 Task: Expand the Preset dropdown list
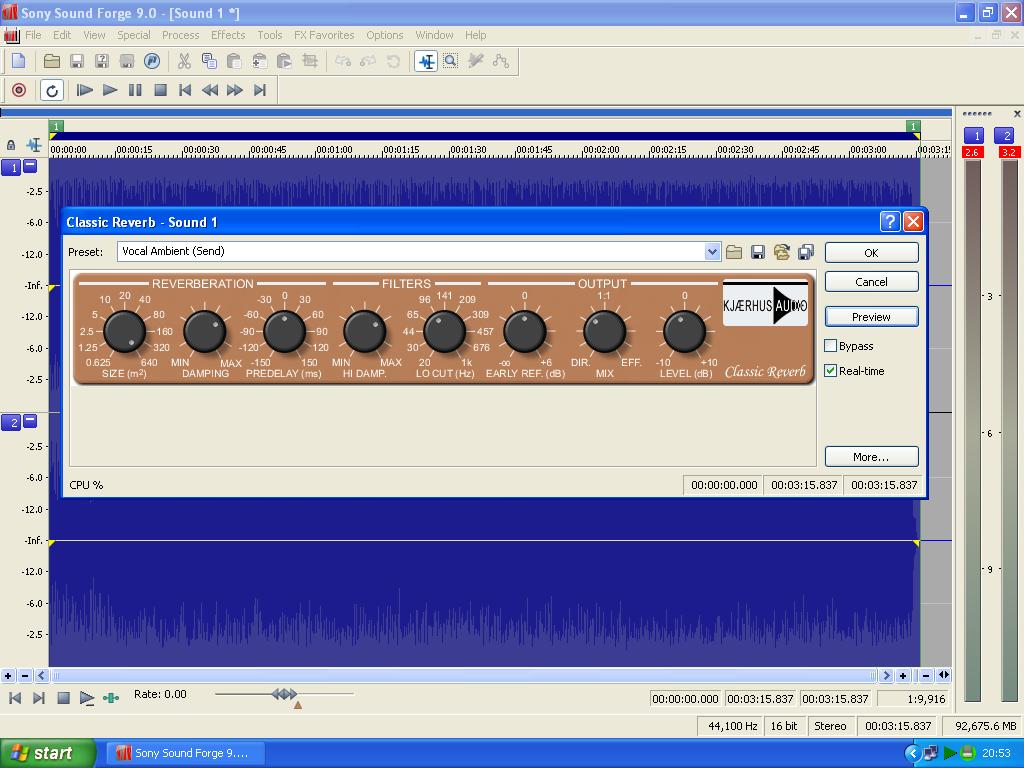[712, 252]
